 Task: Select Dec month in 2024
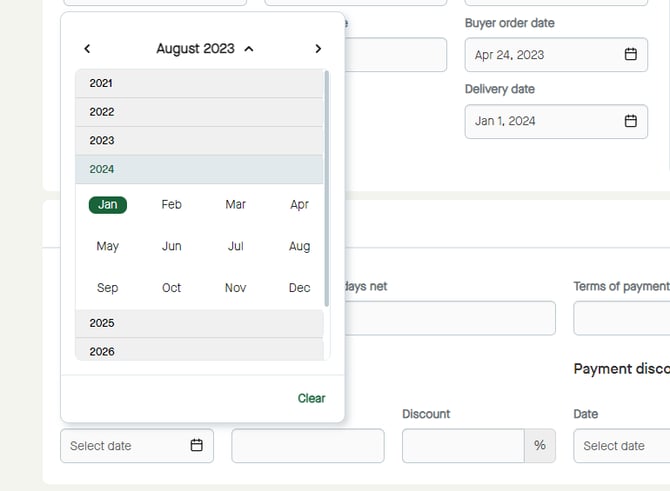(x=300, y=288)
